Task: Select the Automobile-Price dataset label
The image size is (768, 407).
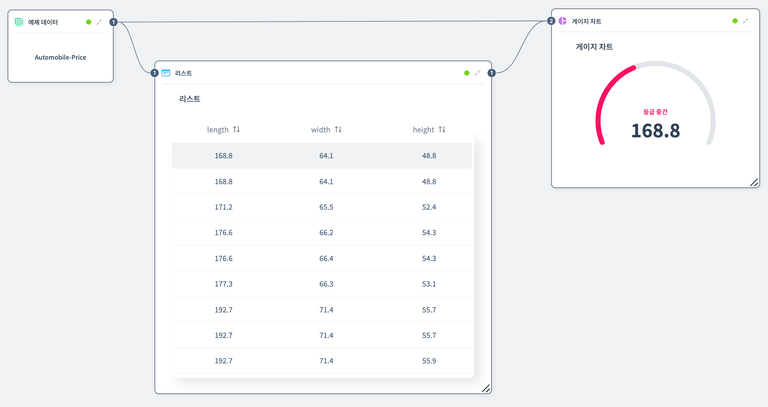Action: click(60, 57)
